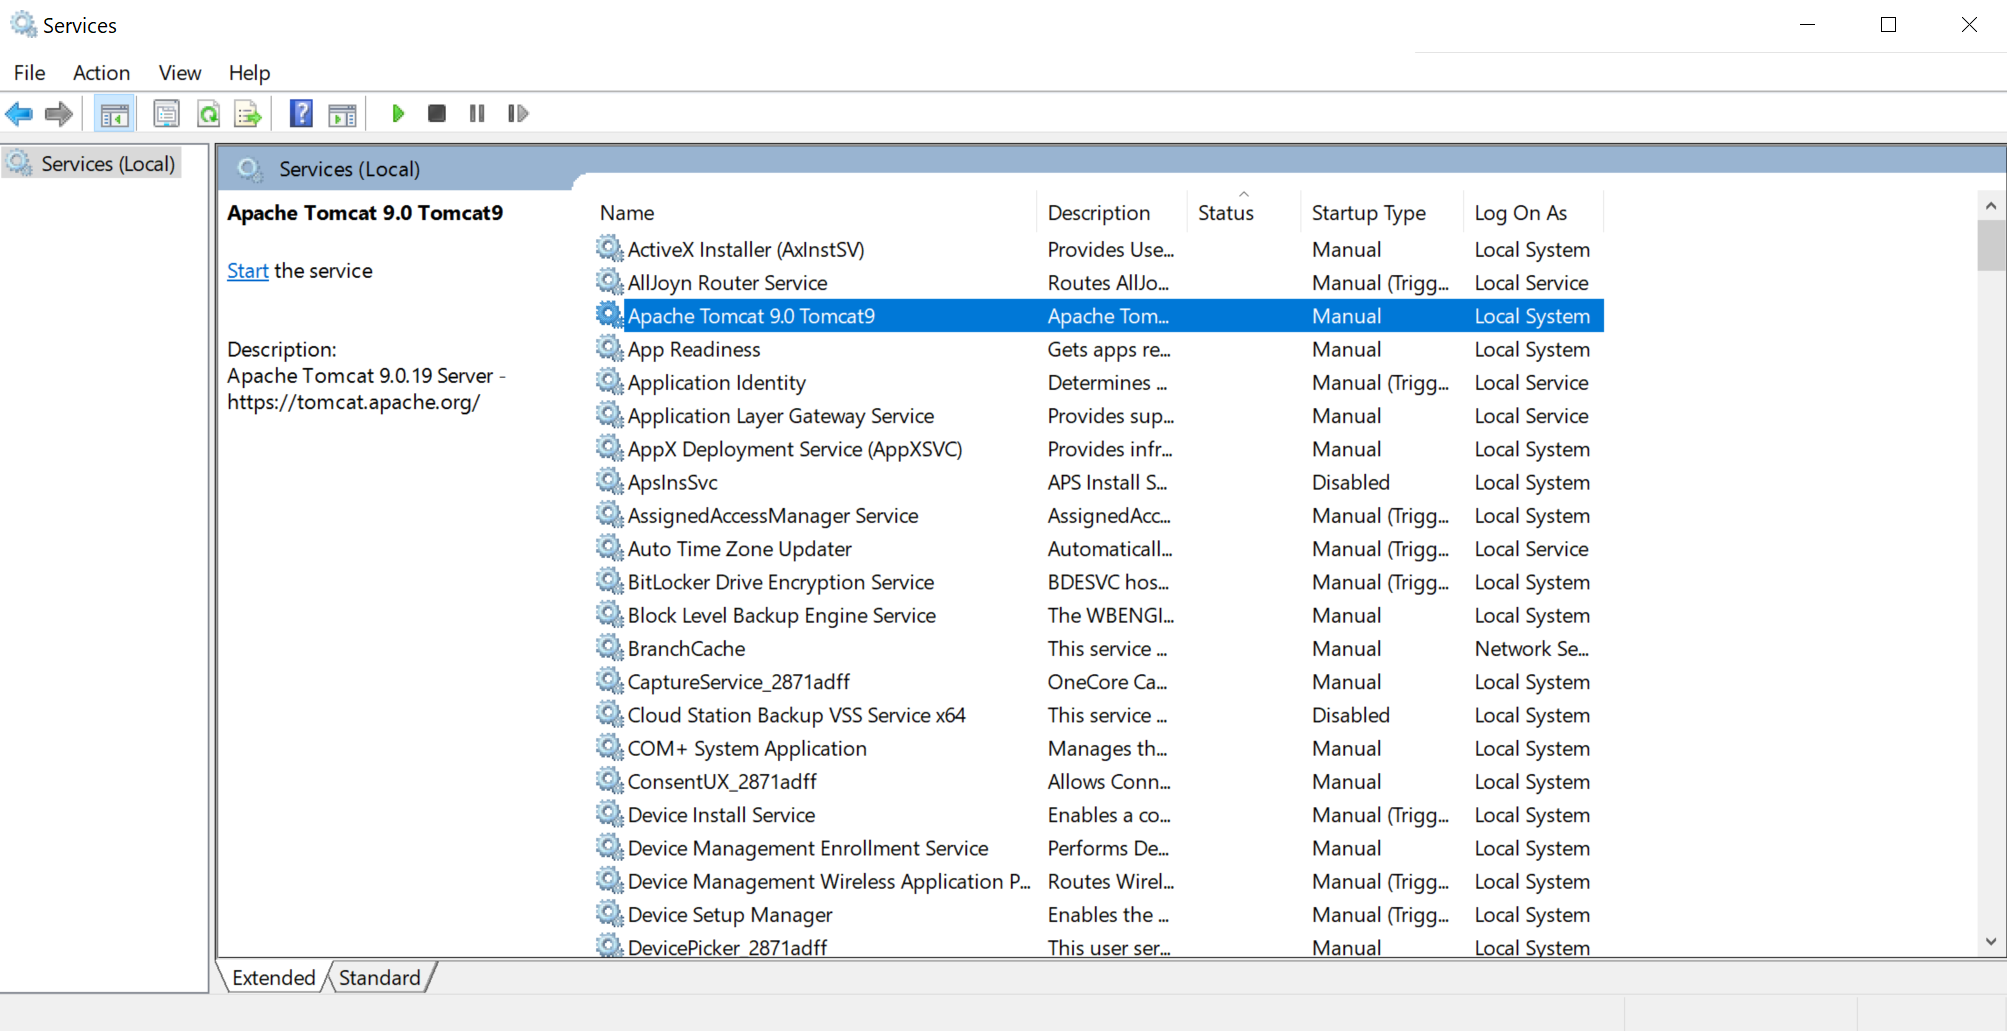Viewport: 2007px width, 1031px height.
Task: Open Help via the question mark icon
Action: click(x=301, y=114)
